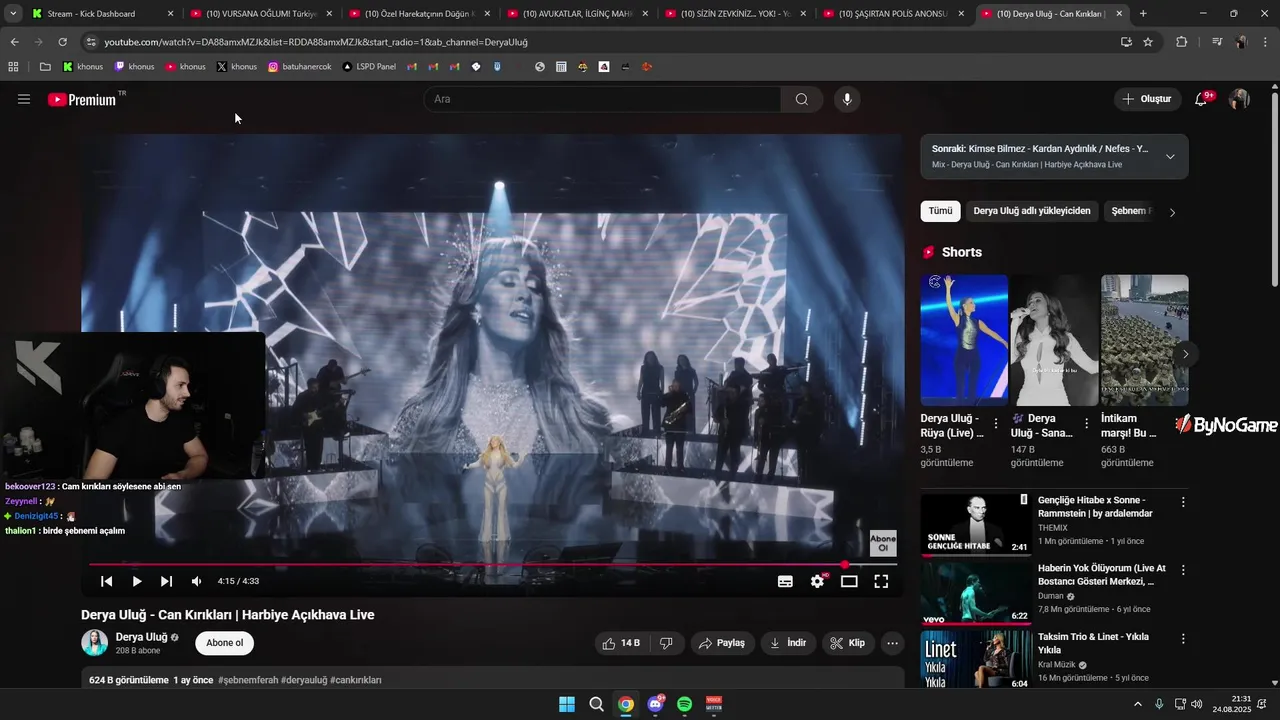This screenshot has width=1280, height=720.
Task: Open #cankırıkları hashtag link
Action: point(356,680)
